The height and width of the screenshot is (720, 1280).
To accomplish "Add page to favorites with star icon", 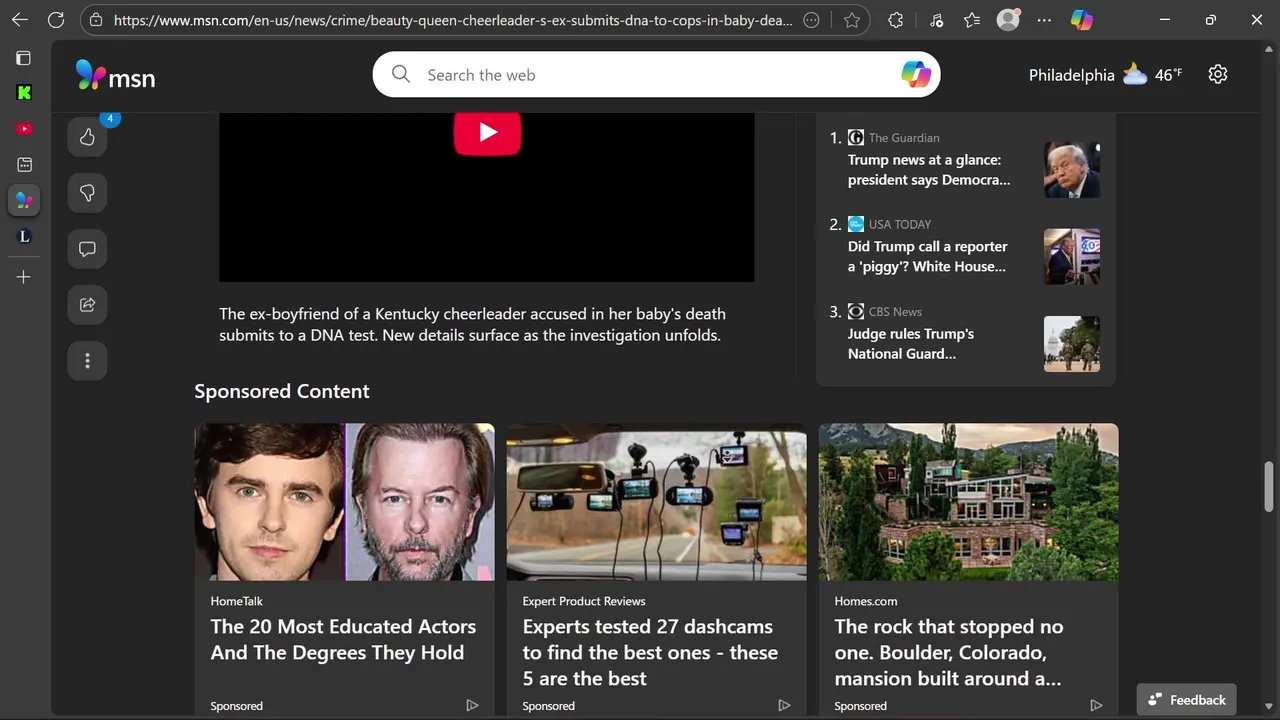I will tap(851, 20).
